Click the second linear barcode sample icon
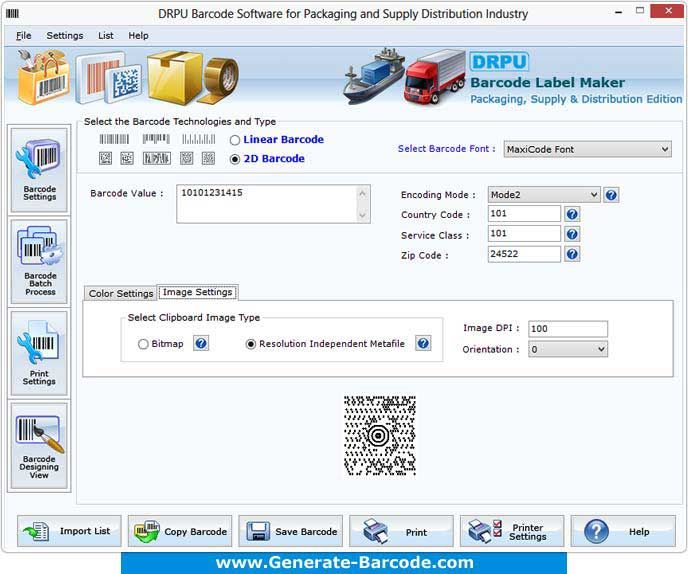This screenshot has width=688, height=574. pyautogui.click(x=156, y=139)
